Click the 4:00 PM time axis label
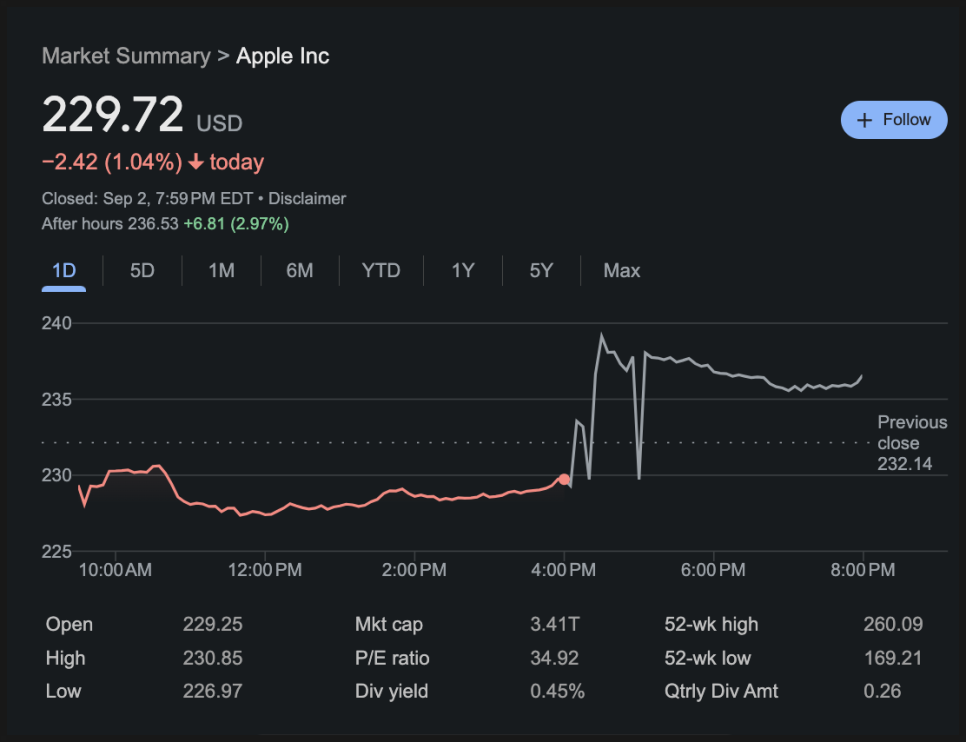This screenshot has height=742, width=966. 564,569
